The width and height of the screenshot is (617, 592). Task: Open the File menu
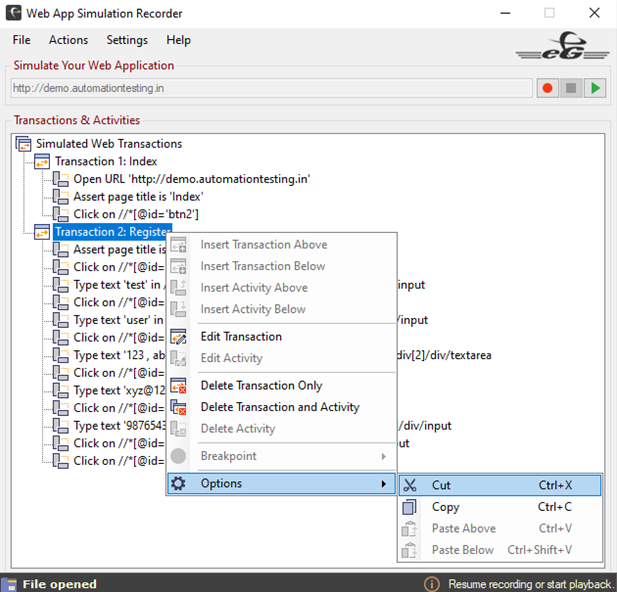[21, 40]
